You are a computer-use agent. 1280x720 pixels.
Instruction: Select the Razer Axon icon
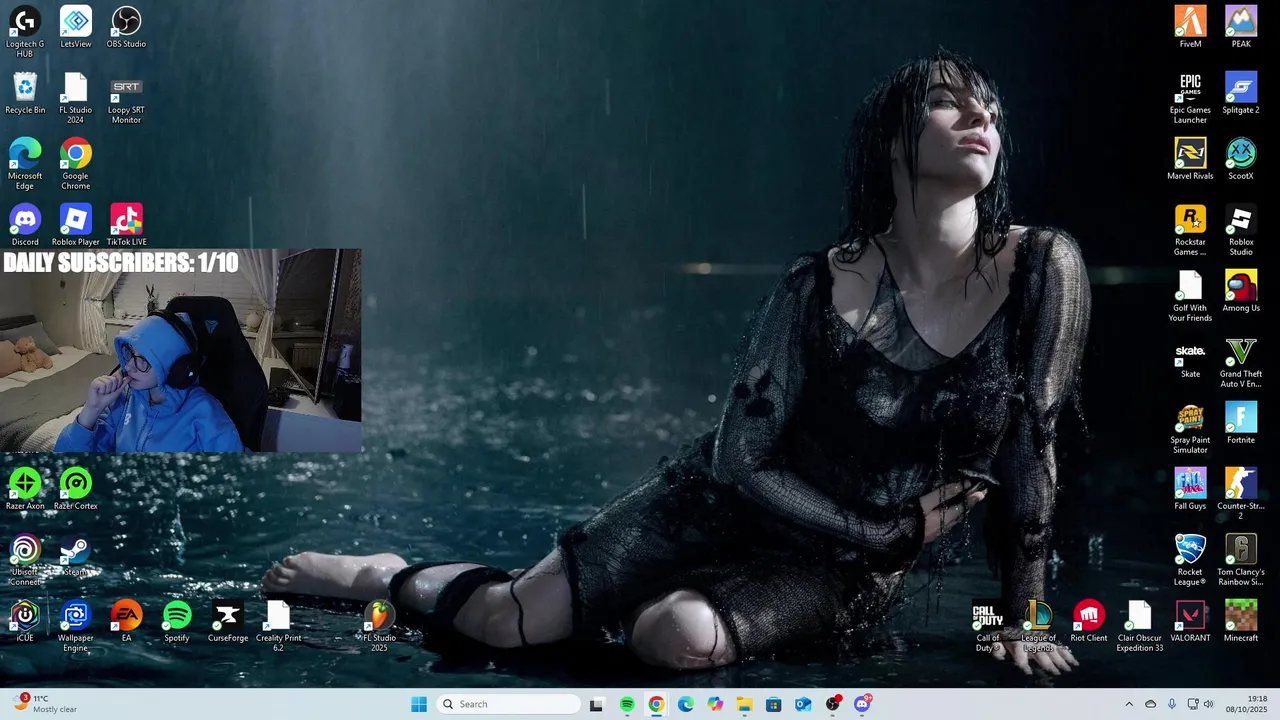coord(25,489)
